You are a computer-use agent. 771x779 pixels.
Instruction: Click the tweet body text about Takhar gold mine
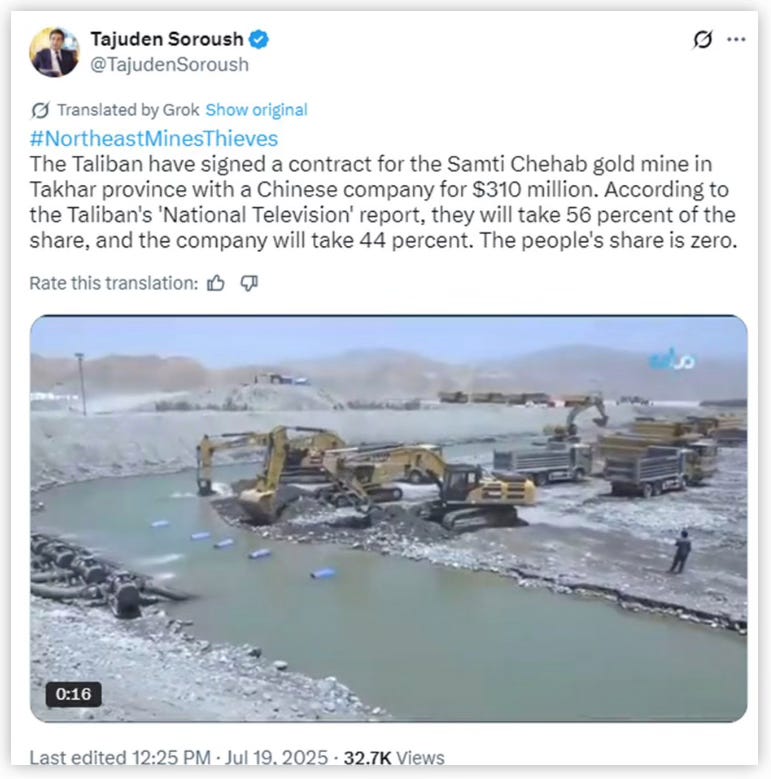click(383, 202)
